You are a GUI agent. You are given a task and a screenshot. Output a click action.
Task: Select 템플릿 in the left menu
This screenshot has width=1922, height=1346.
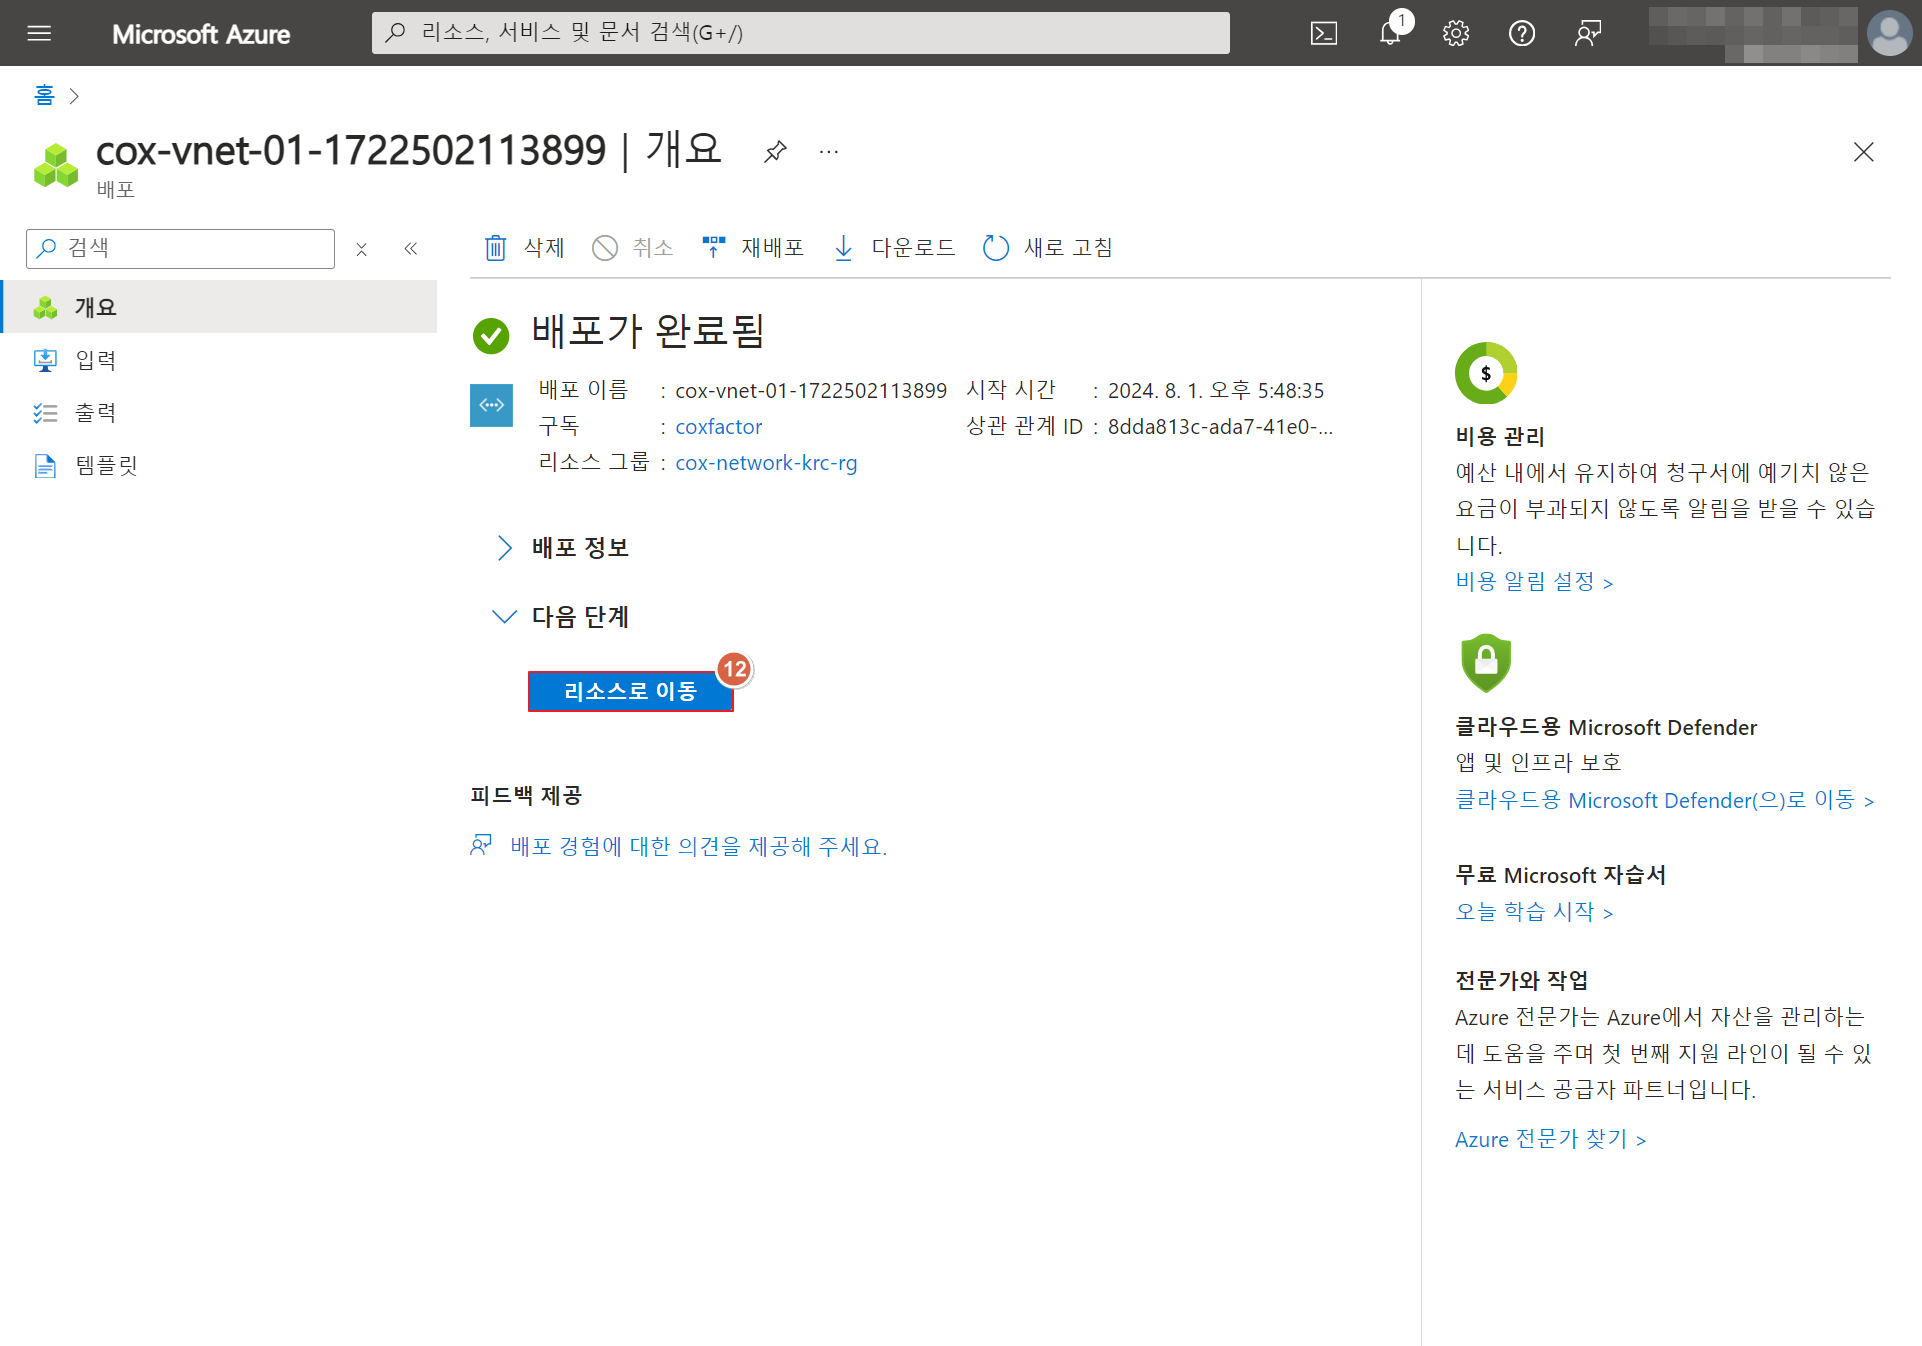pos(106,465)
